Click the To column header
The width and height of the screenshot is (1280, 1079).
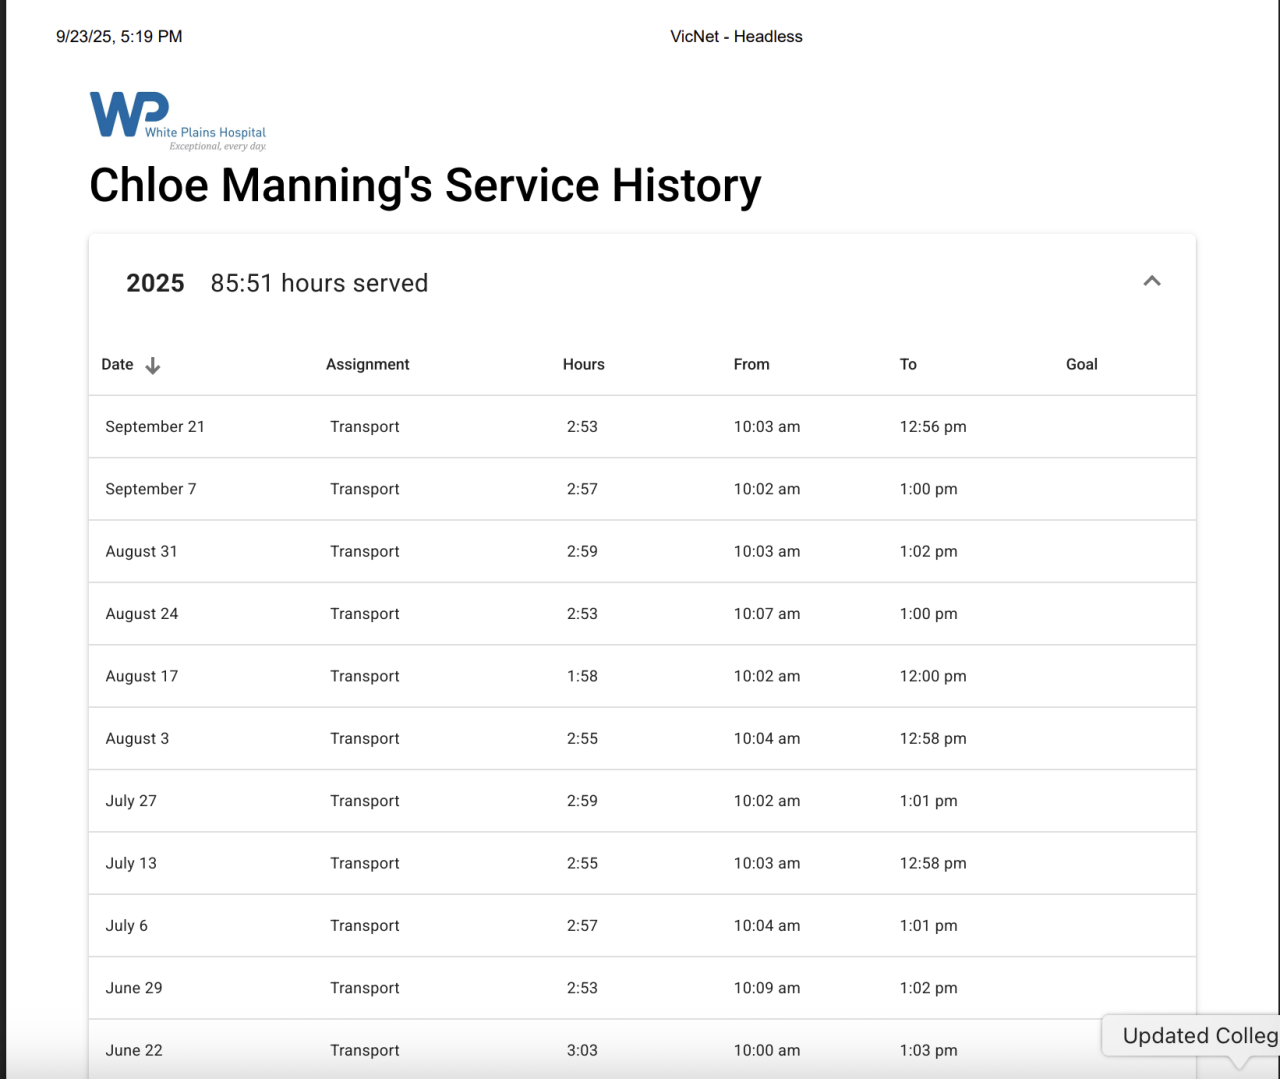908,365
